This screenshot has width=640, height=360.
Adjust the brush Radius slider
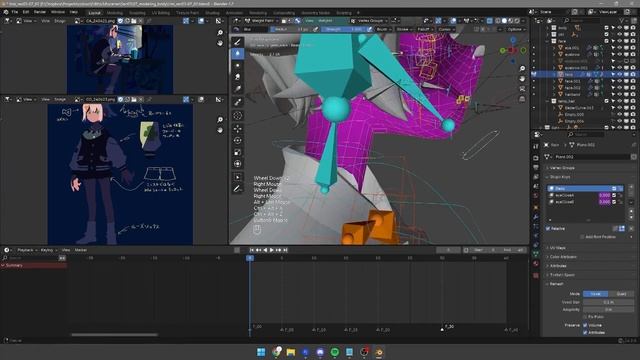point(290,29)
